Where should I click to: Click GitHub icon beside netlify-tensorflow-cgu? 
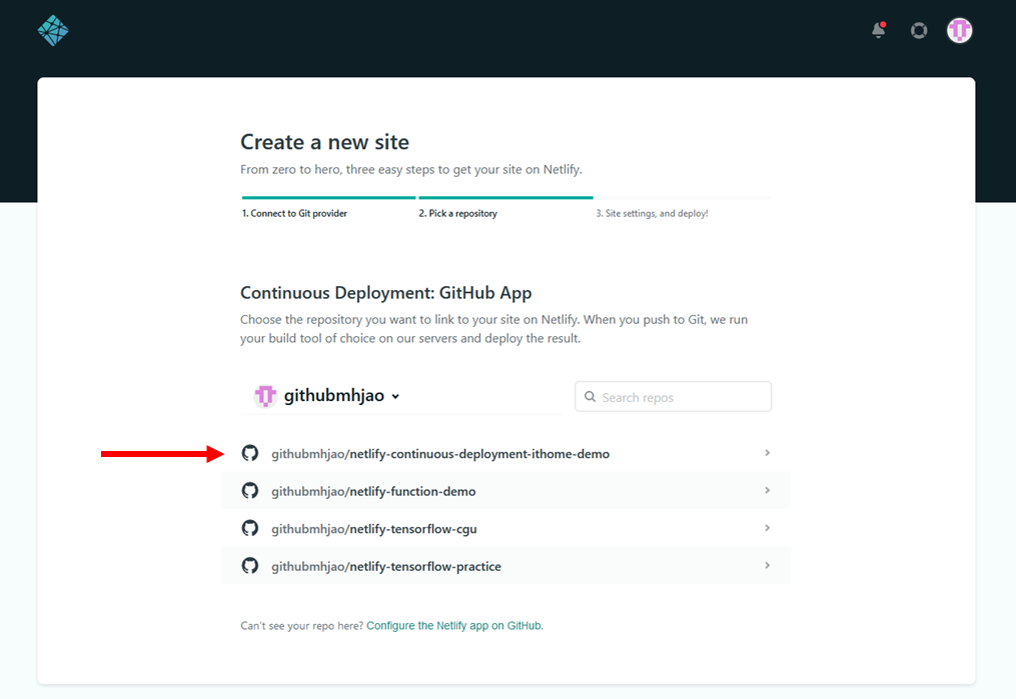(250, 528)
